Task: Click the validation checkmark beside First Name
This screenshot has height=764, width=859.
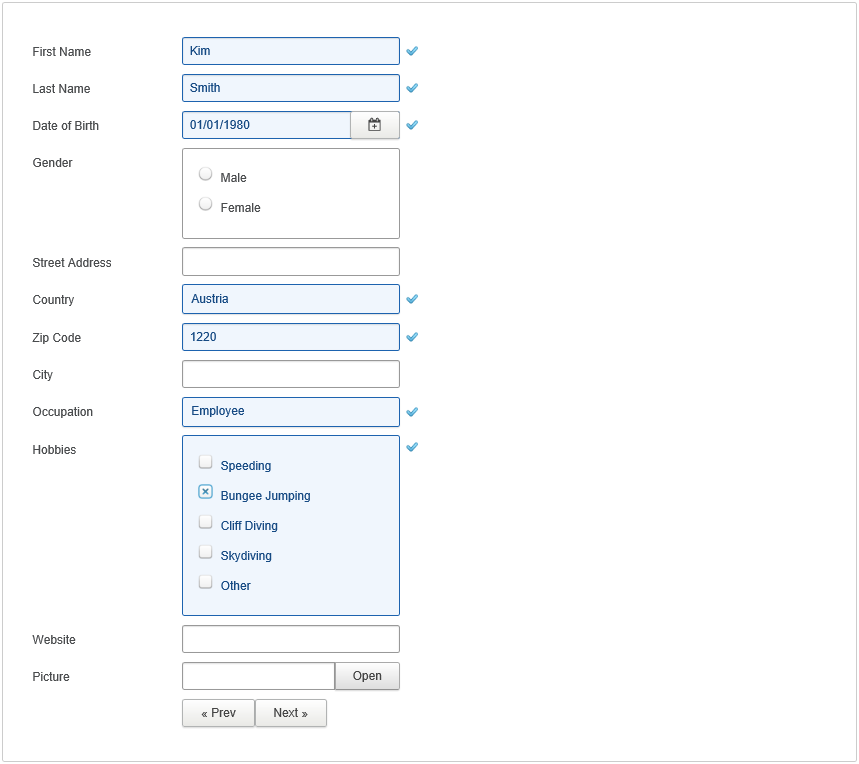Action: coord(412,51)
